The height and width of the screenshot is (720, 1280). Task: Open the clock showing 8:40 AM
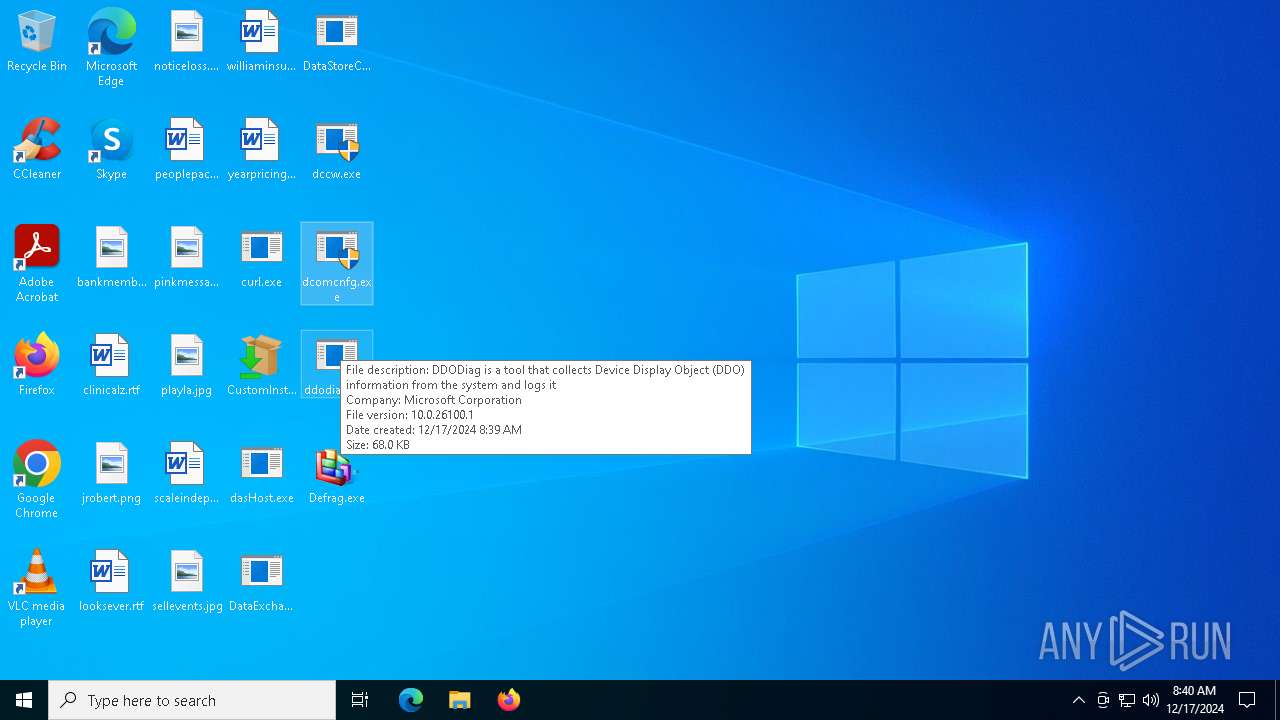click(1194, 700)
